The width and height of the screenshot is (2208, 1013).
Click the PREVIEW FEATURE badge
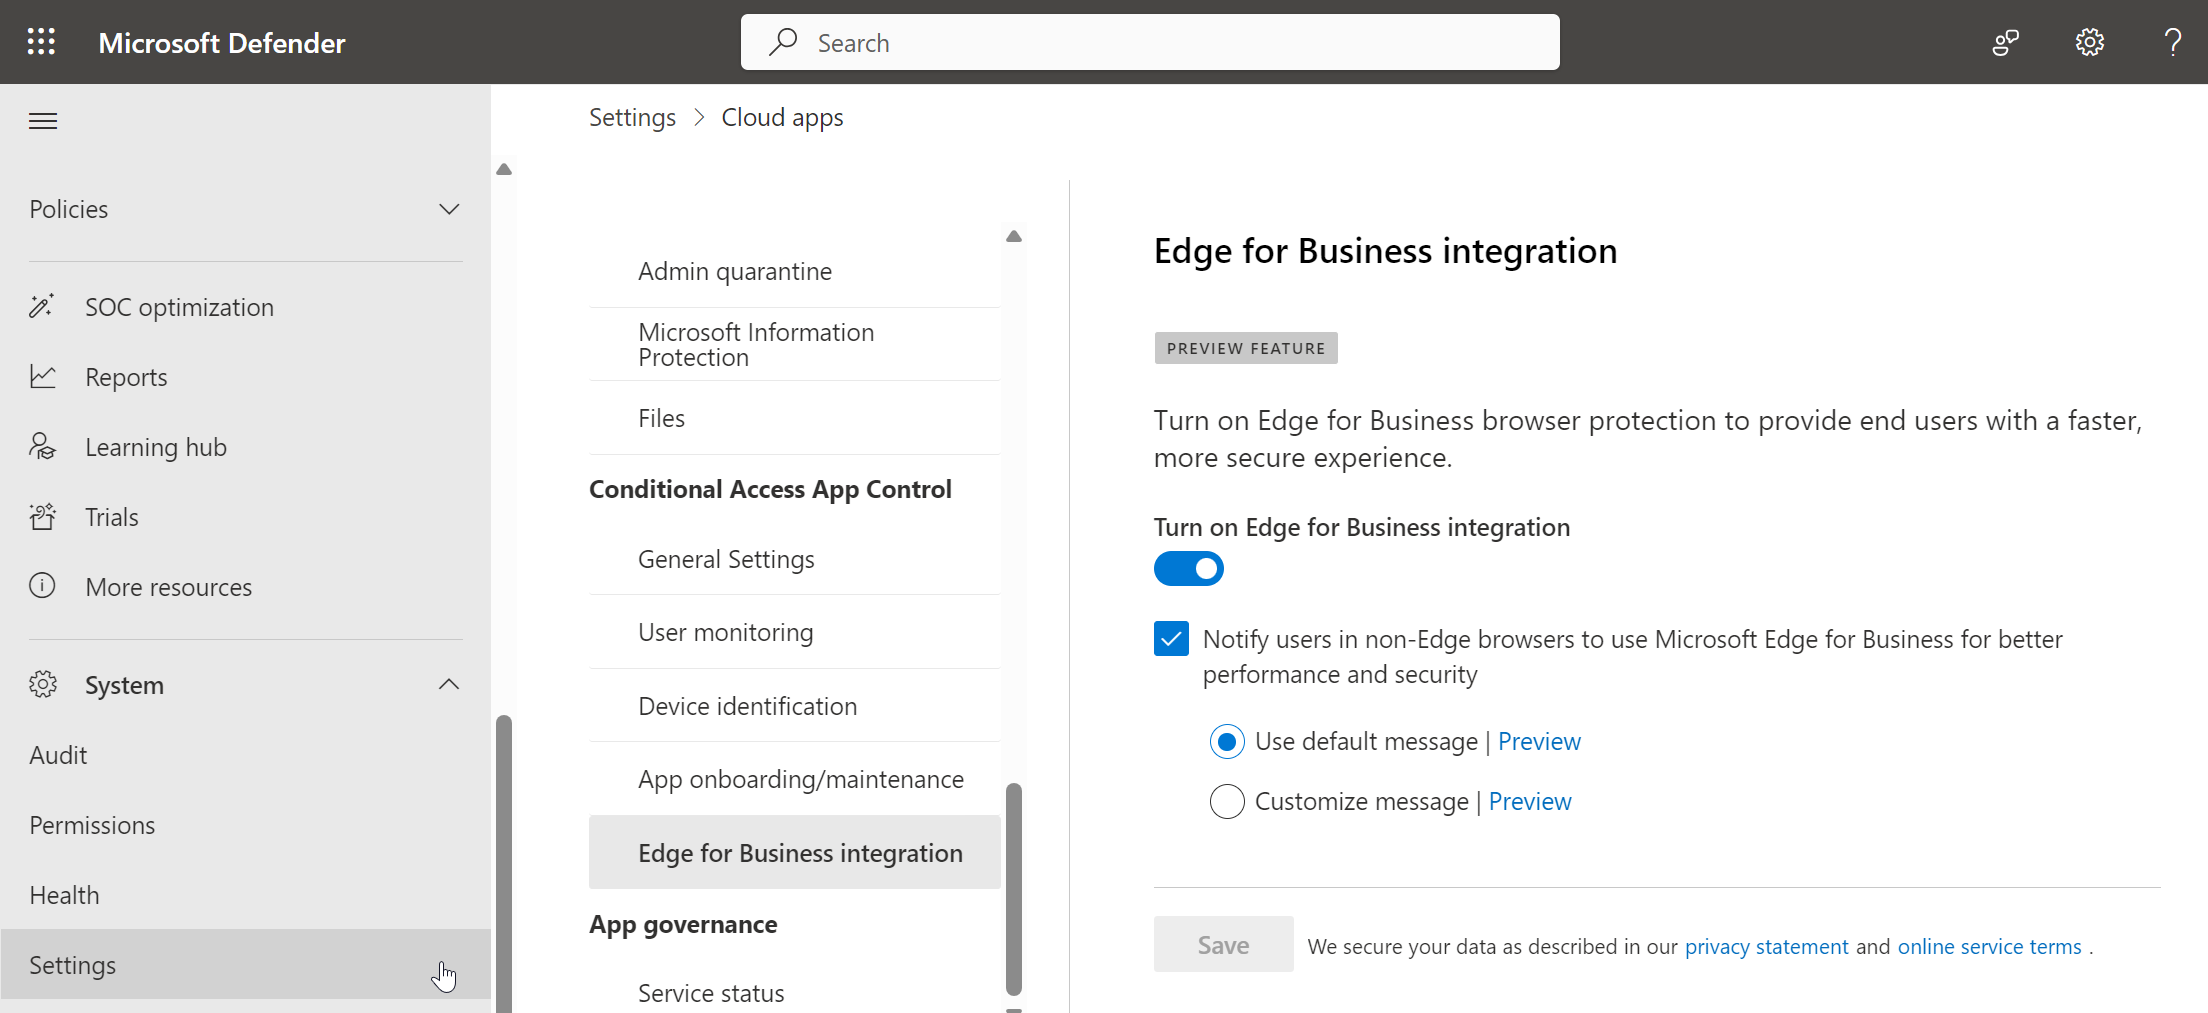click(x=1246, y=348)
